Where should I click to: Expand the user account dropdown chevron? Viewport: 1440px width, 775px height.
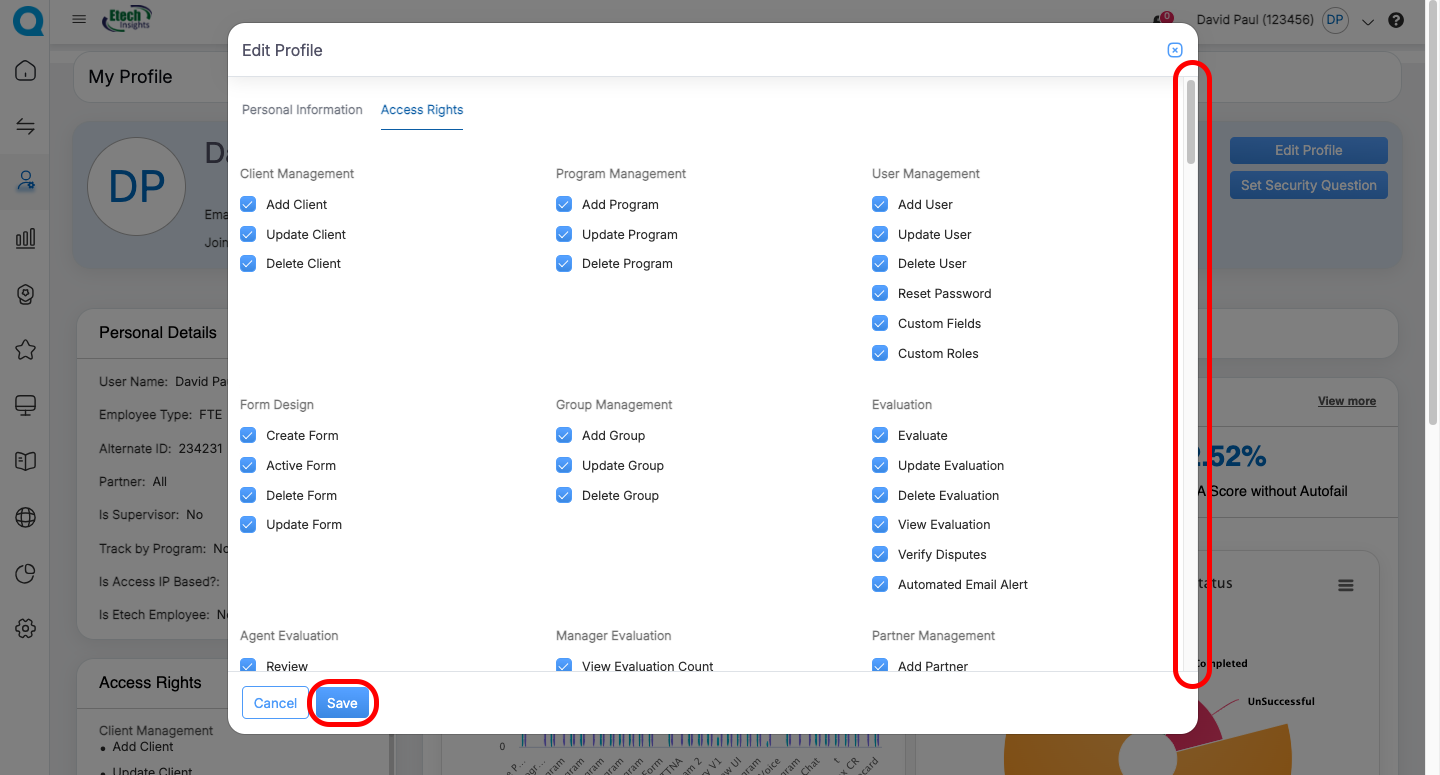click(1368, 22)
